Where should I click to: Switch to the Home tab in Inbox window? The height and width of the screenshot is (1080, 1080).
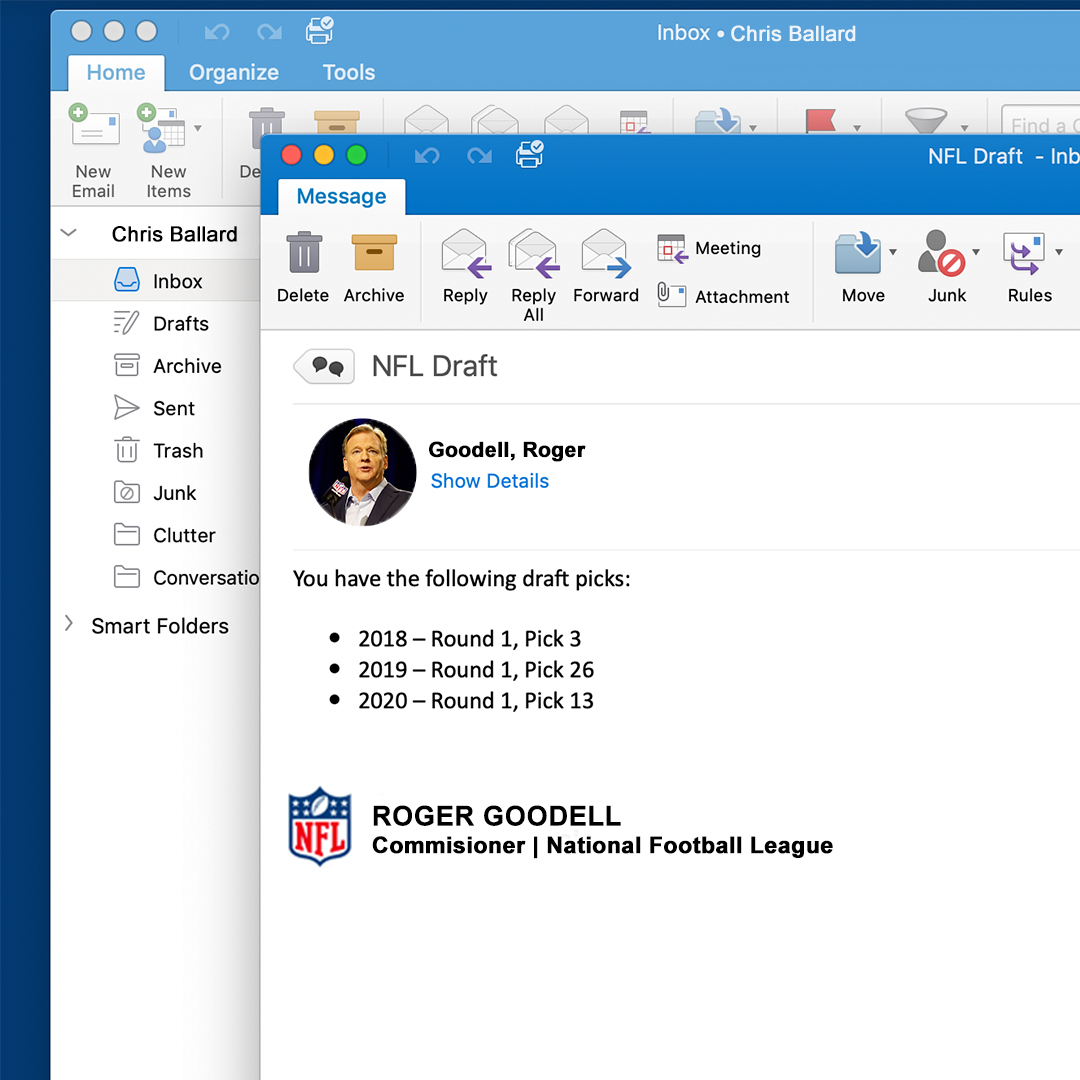pos(116,72)
